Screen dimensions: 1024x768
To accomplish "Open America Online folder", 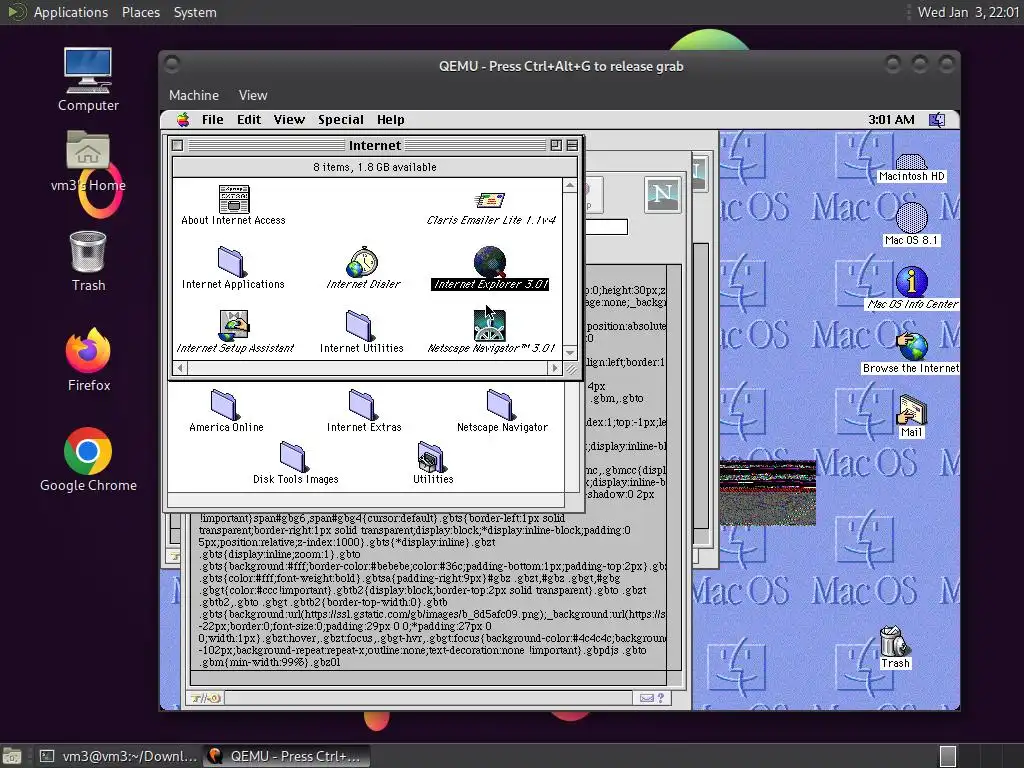I will (224, 405).
